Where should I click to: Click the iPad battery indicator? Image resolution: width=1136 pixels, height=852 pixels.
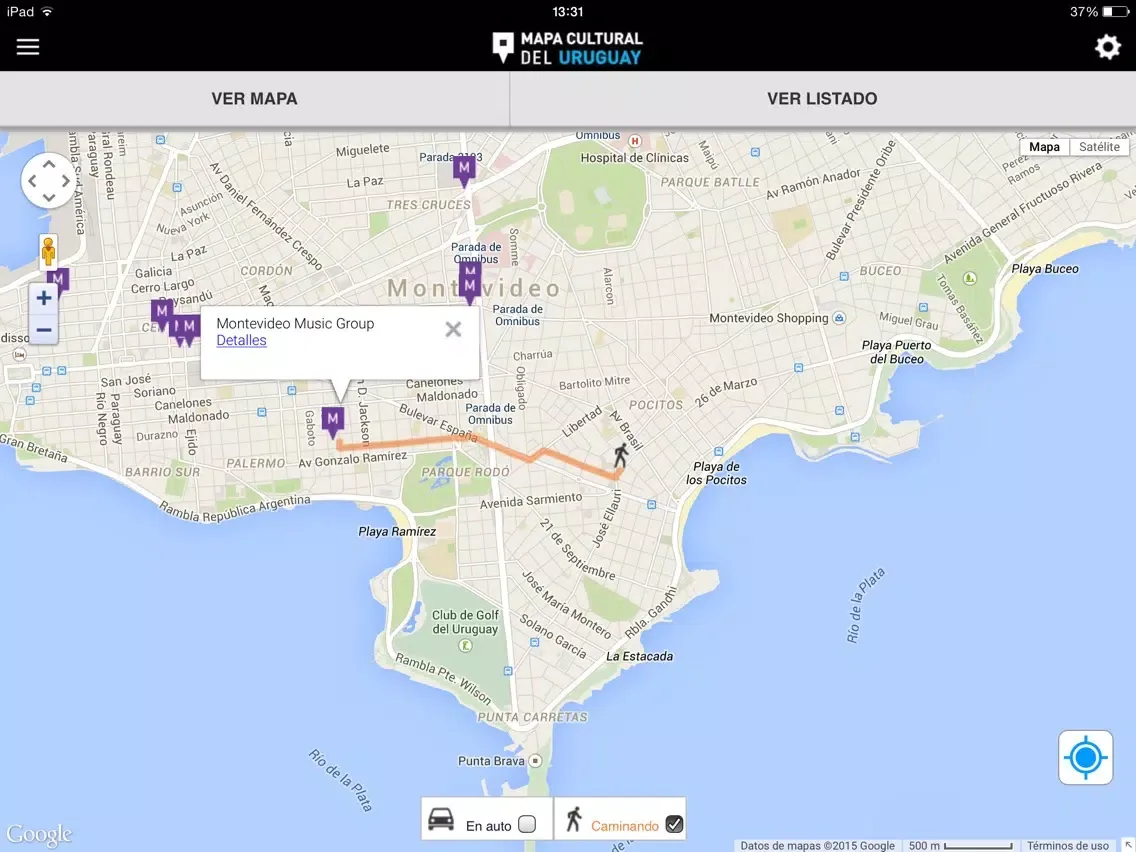pyautogui.click(x=1115, y=12)
